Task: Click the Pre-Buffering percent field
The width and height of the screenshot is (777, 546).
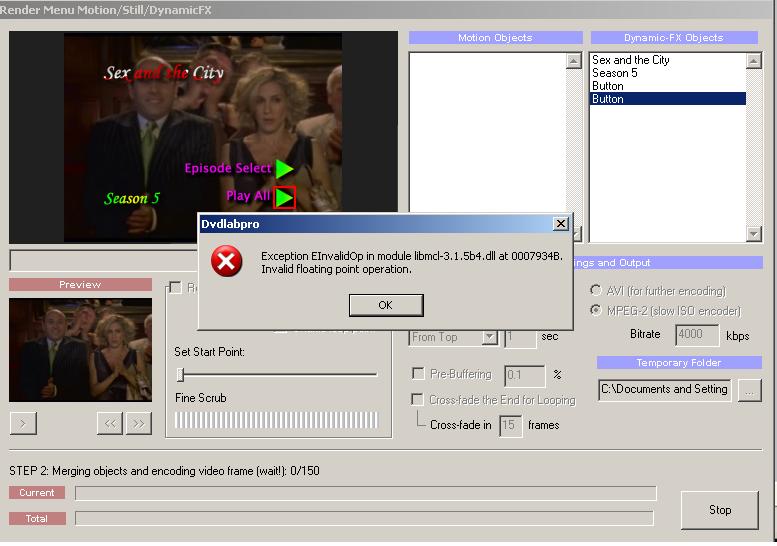Action: 524,376
